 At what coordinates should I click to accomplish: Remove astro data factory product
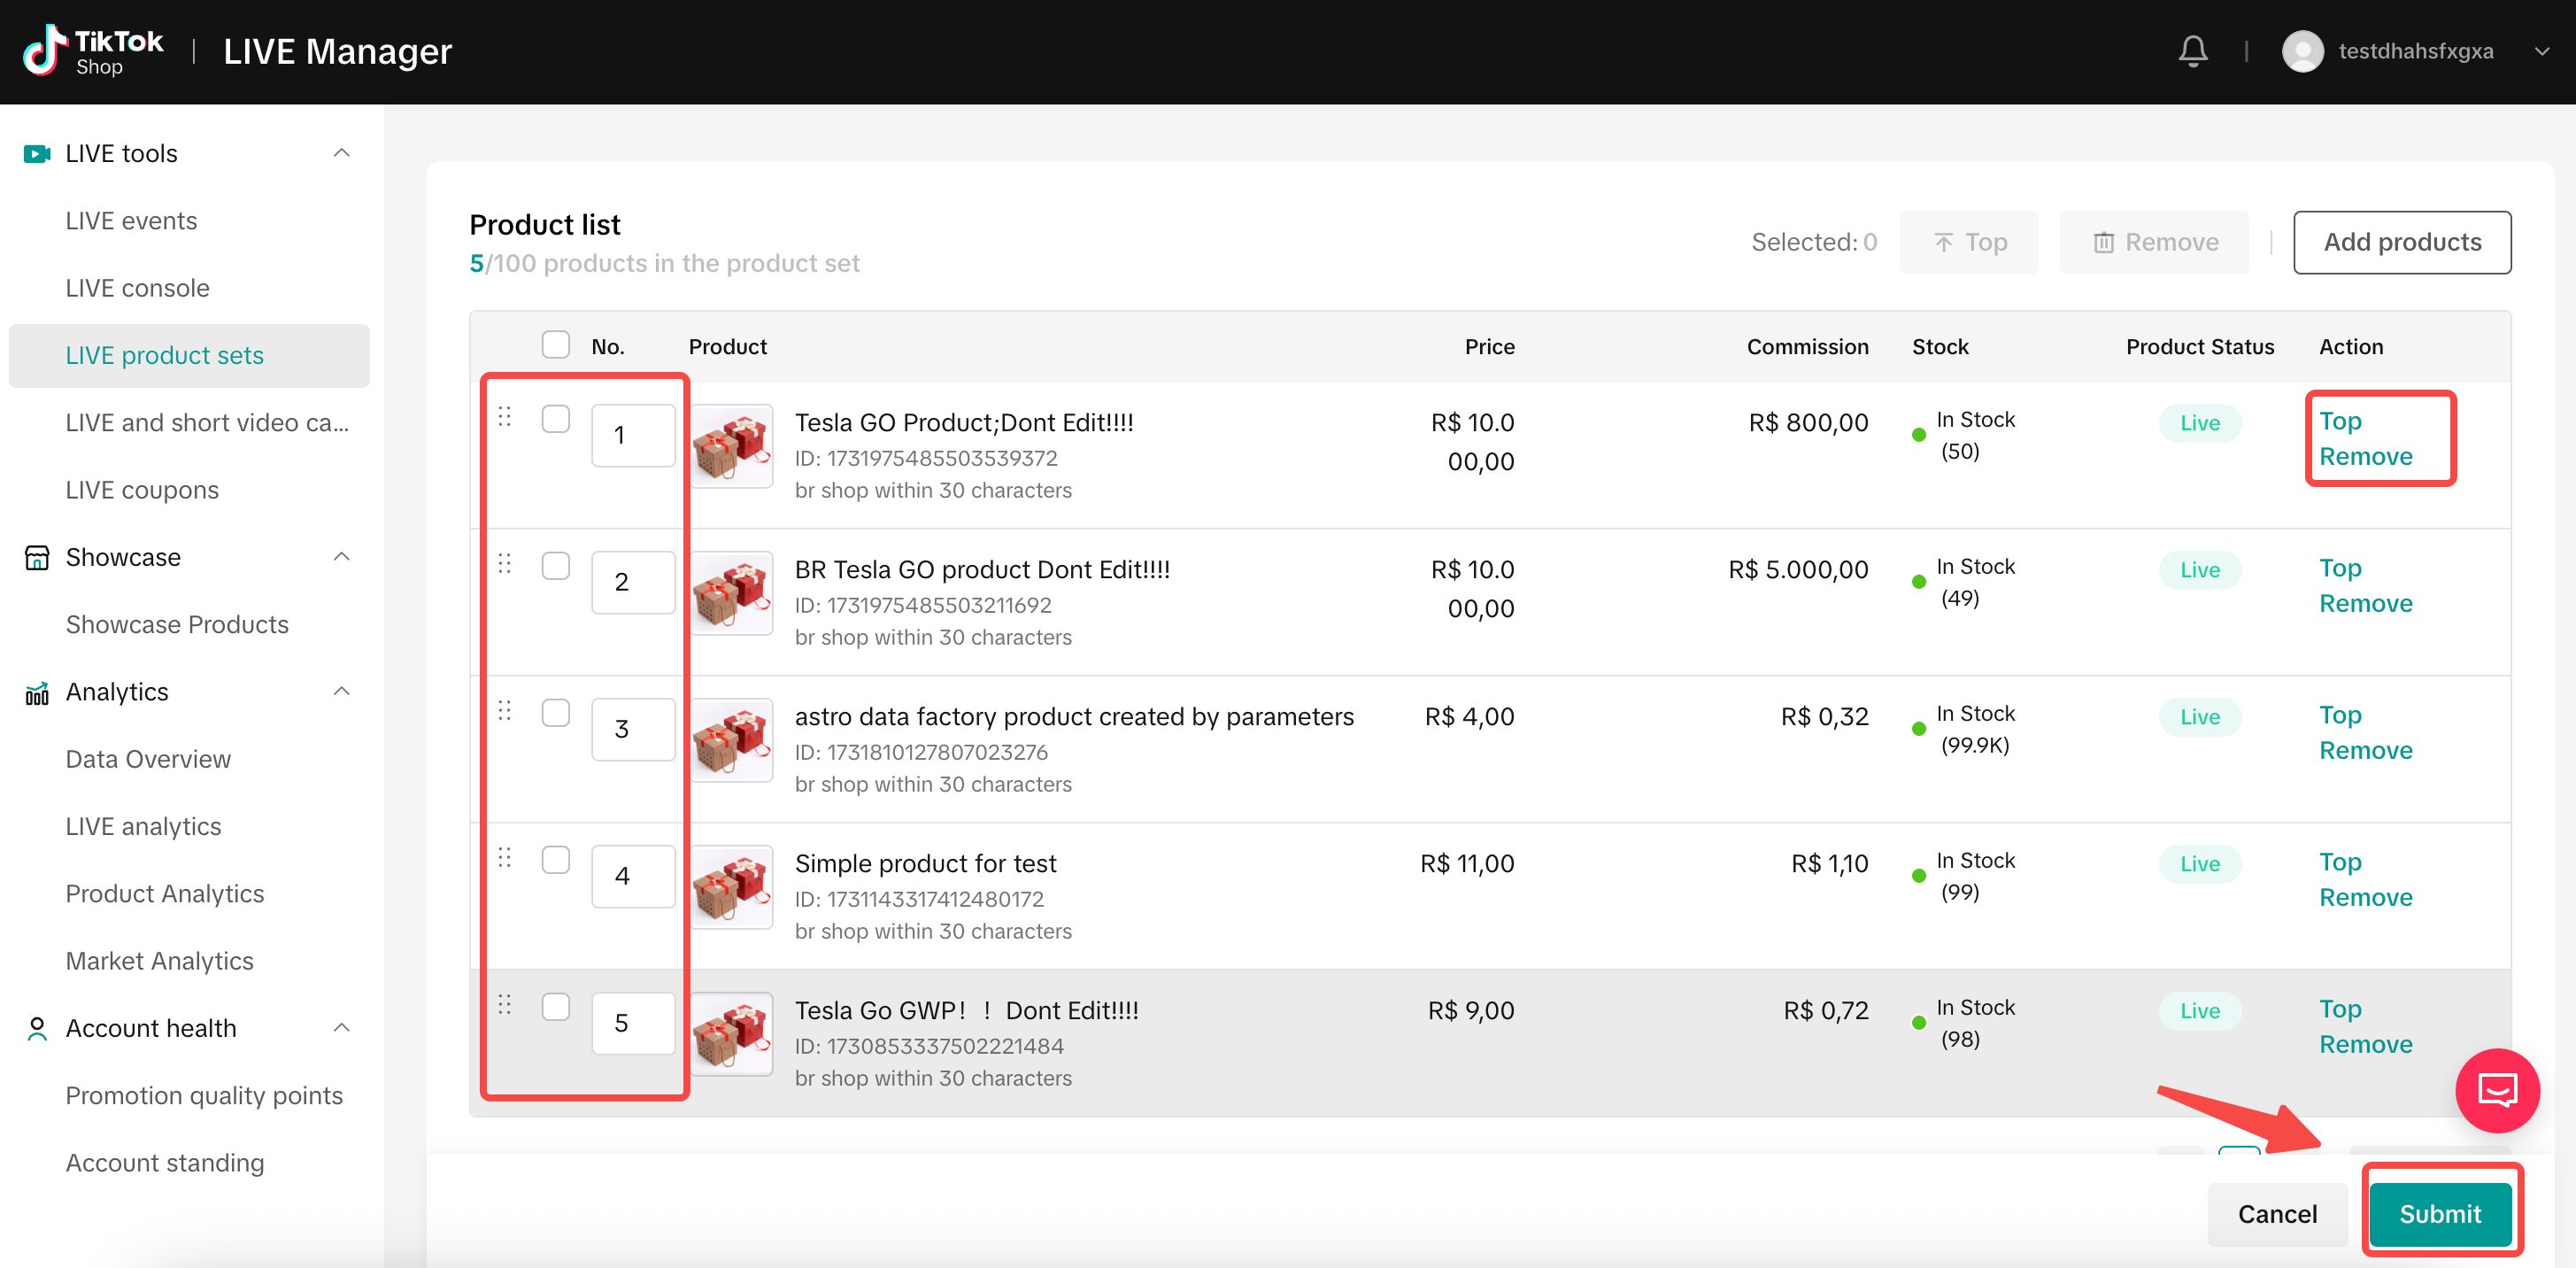pyautogui.click(x=2365, y=751)
